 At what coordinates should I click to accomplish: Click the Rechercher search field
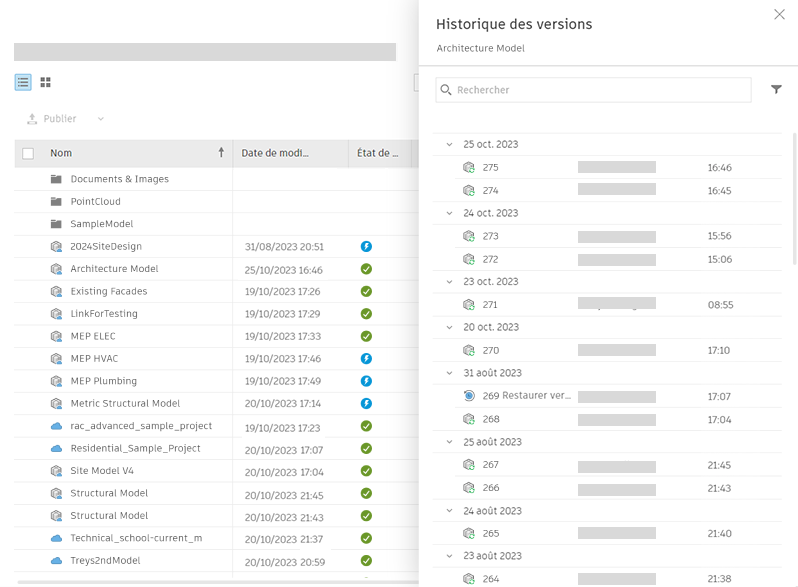[x=593, y=90]
